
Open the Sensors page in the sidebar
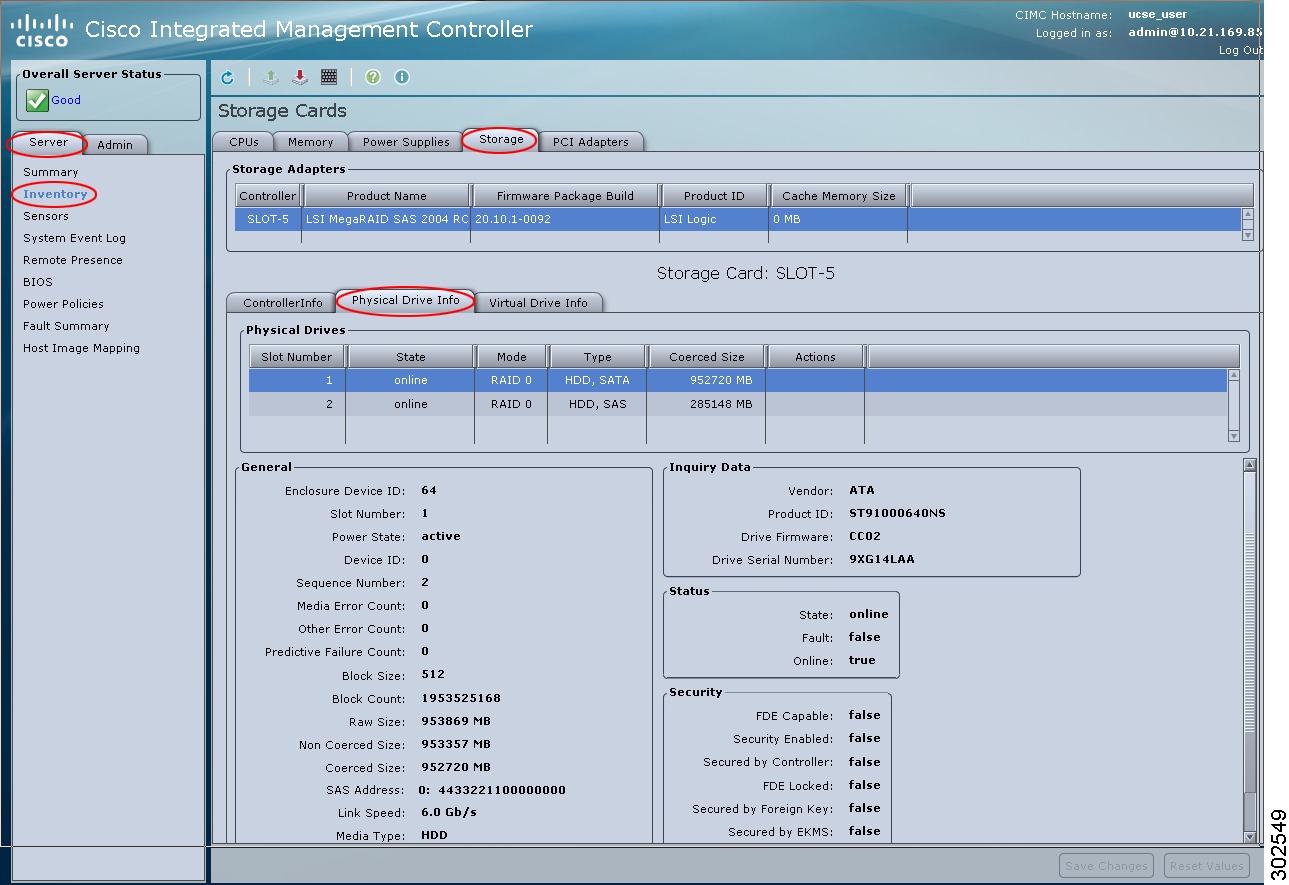(x=46, y=216)
